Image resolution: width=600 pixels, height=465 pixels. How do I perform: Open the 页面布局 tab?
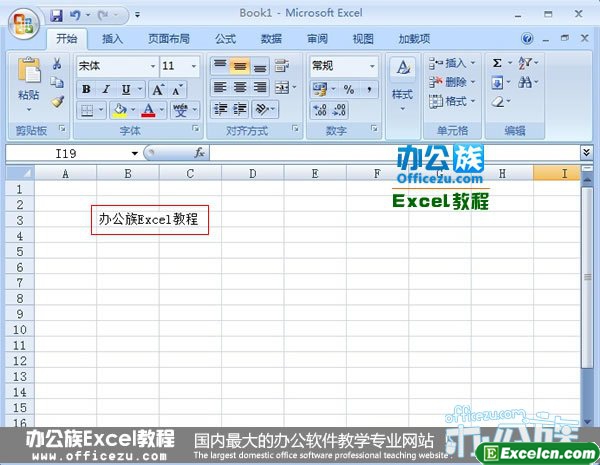[x=169, y=39]
